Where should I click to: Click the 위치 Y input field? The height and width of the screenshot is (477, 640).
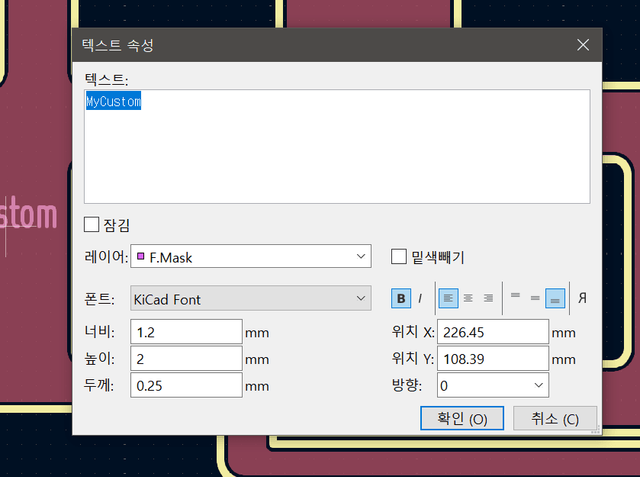pyautogui.click(x=493, y=358)
